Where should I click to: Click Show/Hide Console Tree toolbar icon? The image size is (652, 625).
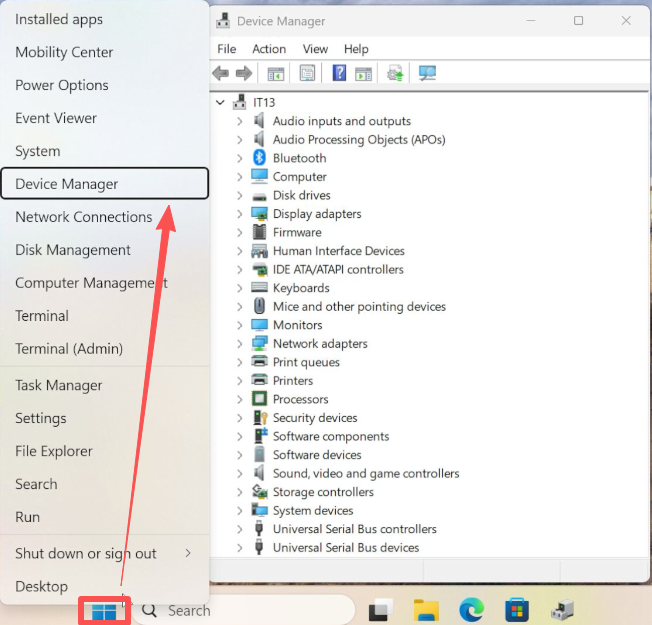click(x=276, y=73)
